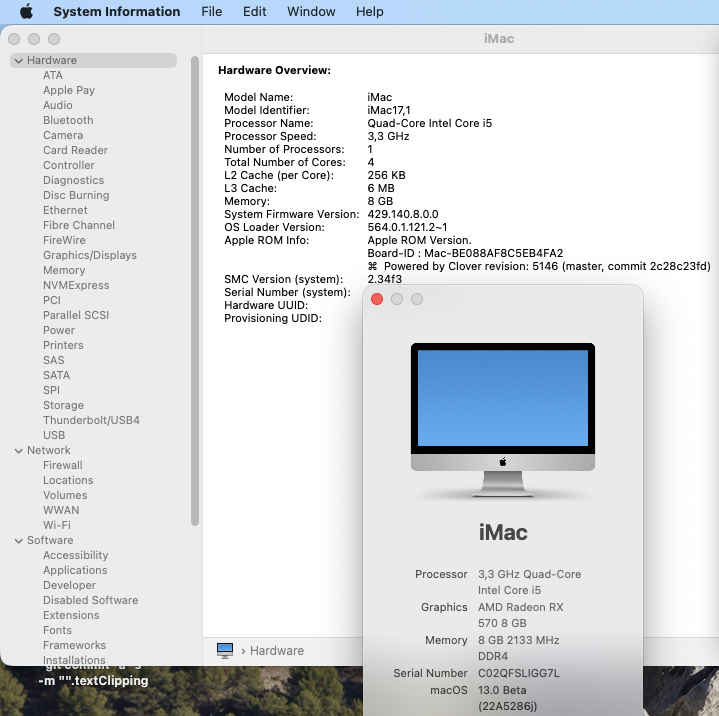Select Wi-Fi under Network
The width and height of the screenshot is (719, 716).
click(x=57, y=525)
